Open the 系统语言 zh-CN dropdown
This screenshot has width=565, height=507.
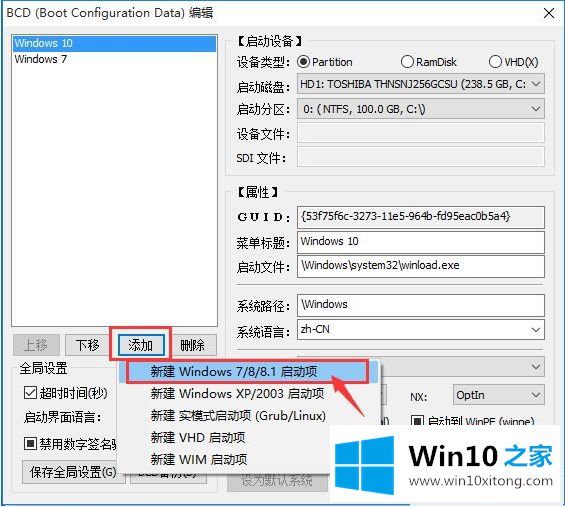click(x=421, y=330)
